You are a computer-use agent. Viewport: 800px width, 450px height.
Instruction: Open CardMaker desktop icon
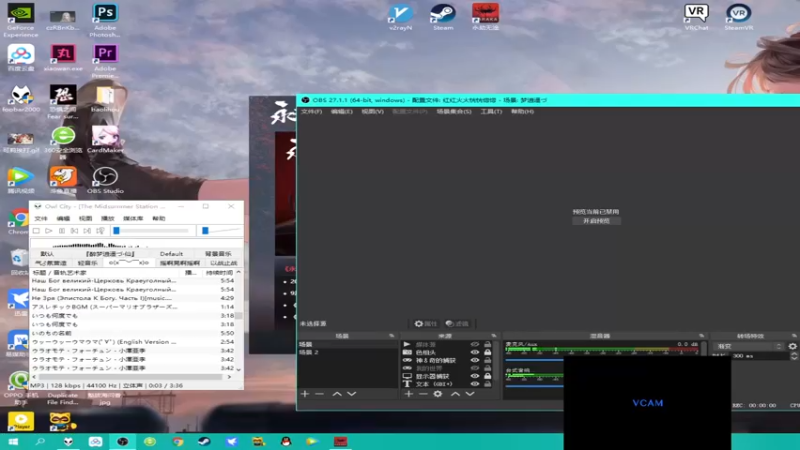(105, 139)
